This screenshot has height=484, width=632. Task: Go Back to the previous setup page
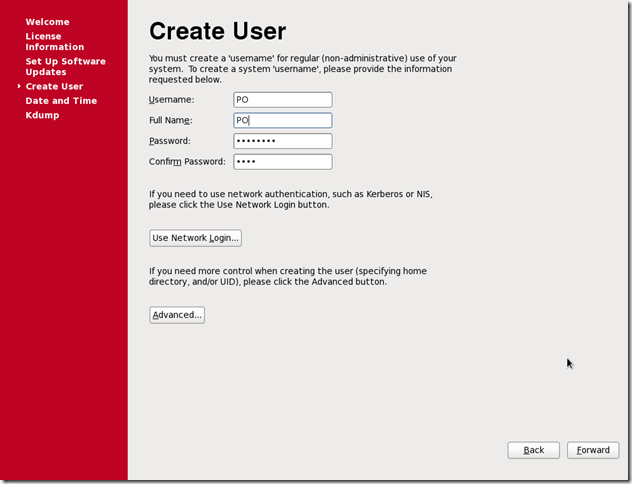(x=534, y=450)
